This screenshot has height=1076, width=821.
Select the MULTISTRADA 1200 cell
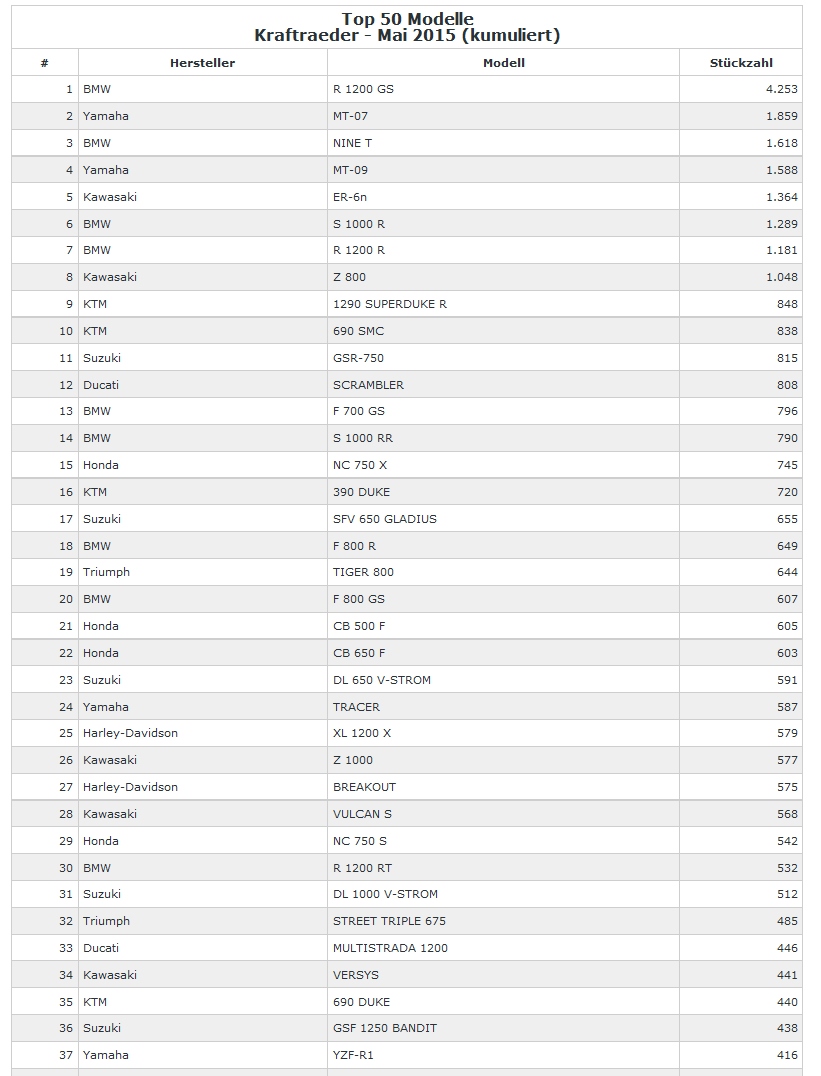pyautogui.click(x=390, y=948)
